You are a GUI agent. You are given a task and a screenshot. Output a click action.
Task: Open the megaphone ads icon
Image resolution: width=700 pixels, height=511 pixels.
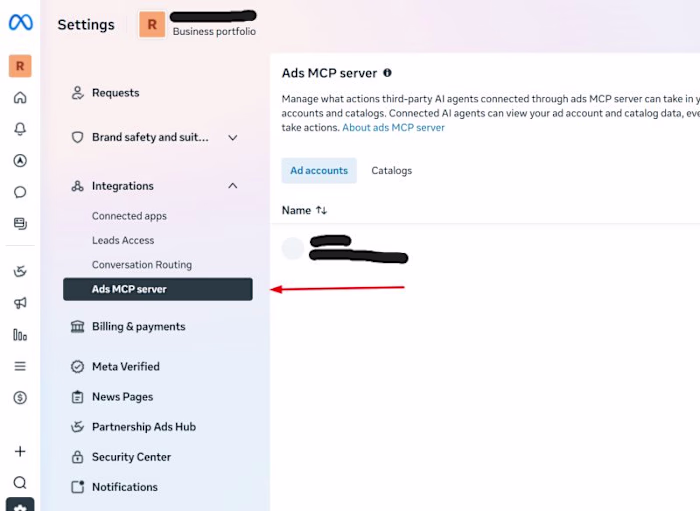[x=20, y=303]
